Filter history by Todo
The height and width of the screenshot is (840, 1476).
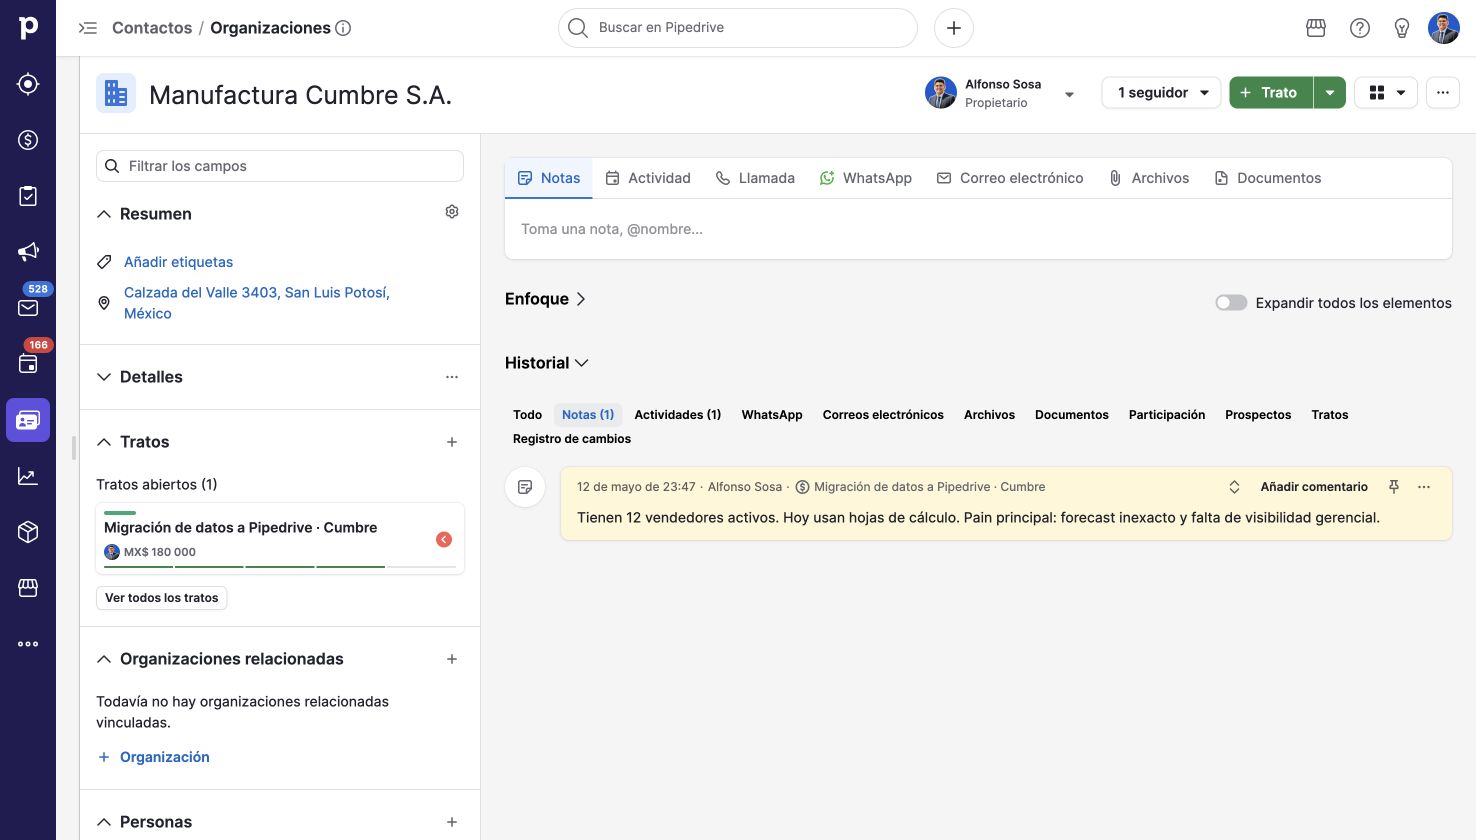[x=527, y=415]
